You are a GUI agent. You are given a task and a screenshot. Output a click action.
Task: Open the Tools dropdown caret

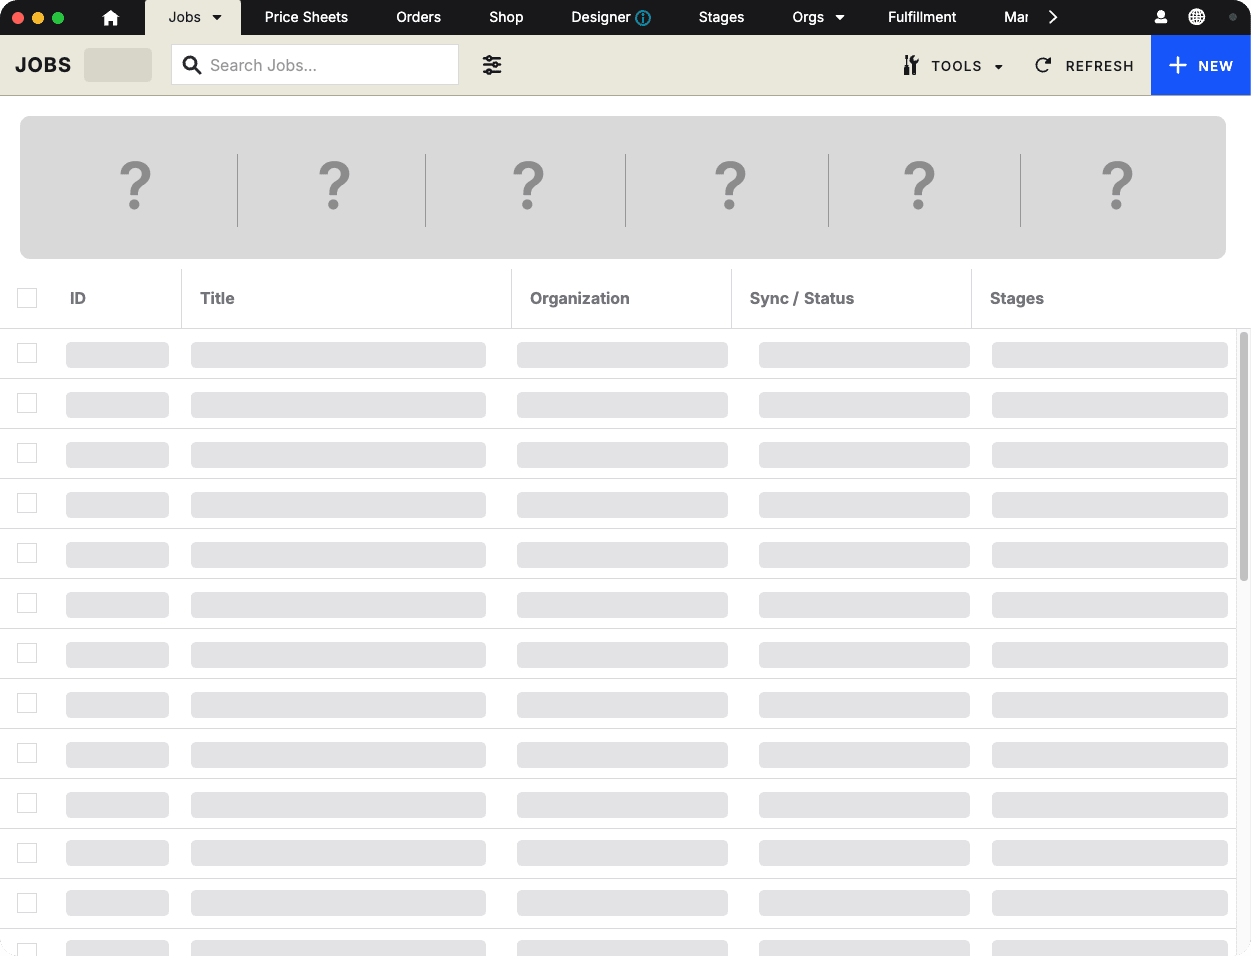coord(998,67)
